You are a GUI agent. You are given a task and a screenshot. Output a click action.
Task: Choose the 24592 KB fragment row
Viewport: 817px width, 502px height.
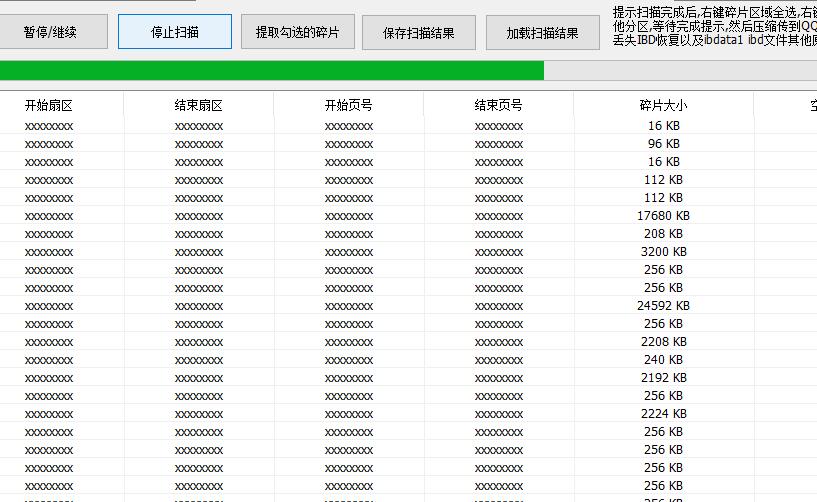[663, 306]
